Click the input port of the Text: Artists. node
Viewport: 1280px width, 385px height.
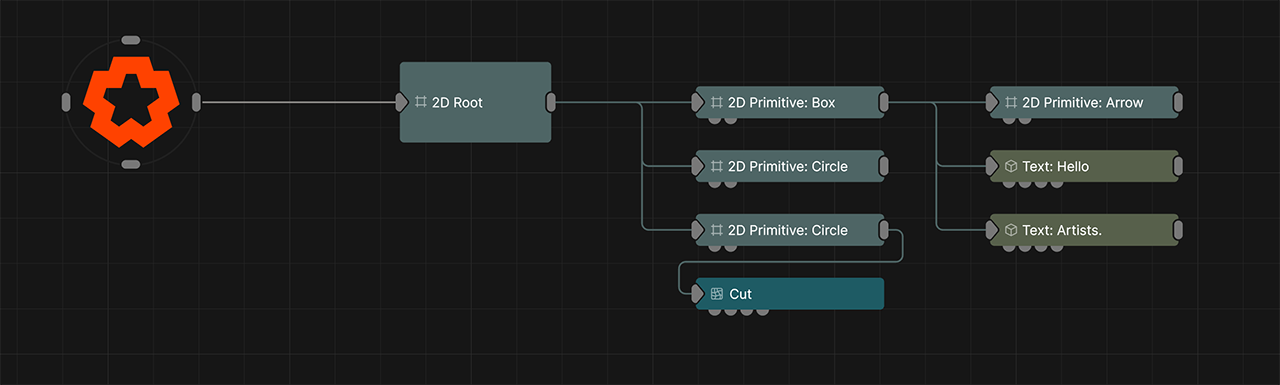pyautogui.click(x=992, y=230)
